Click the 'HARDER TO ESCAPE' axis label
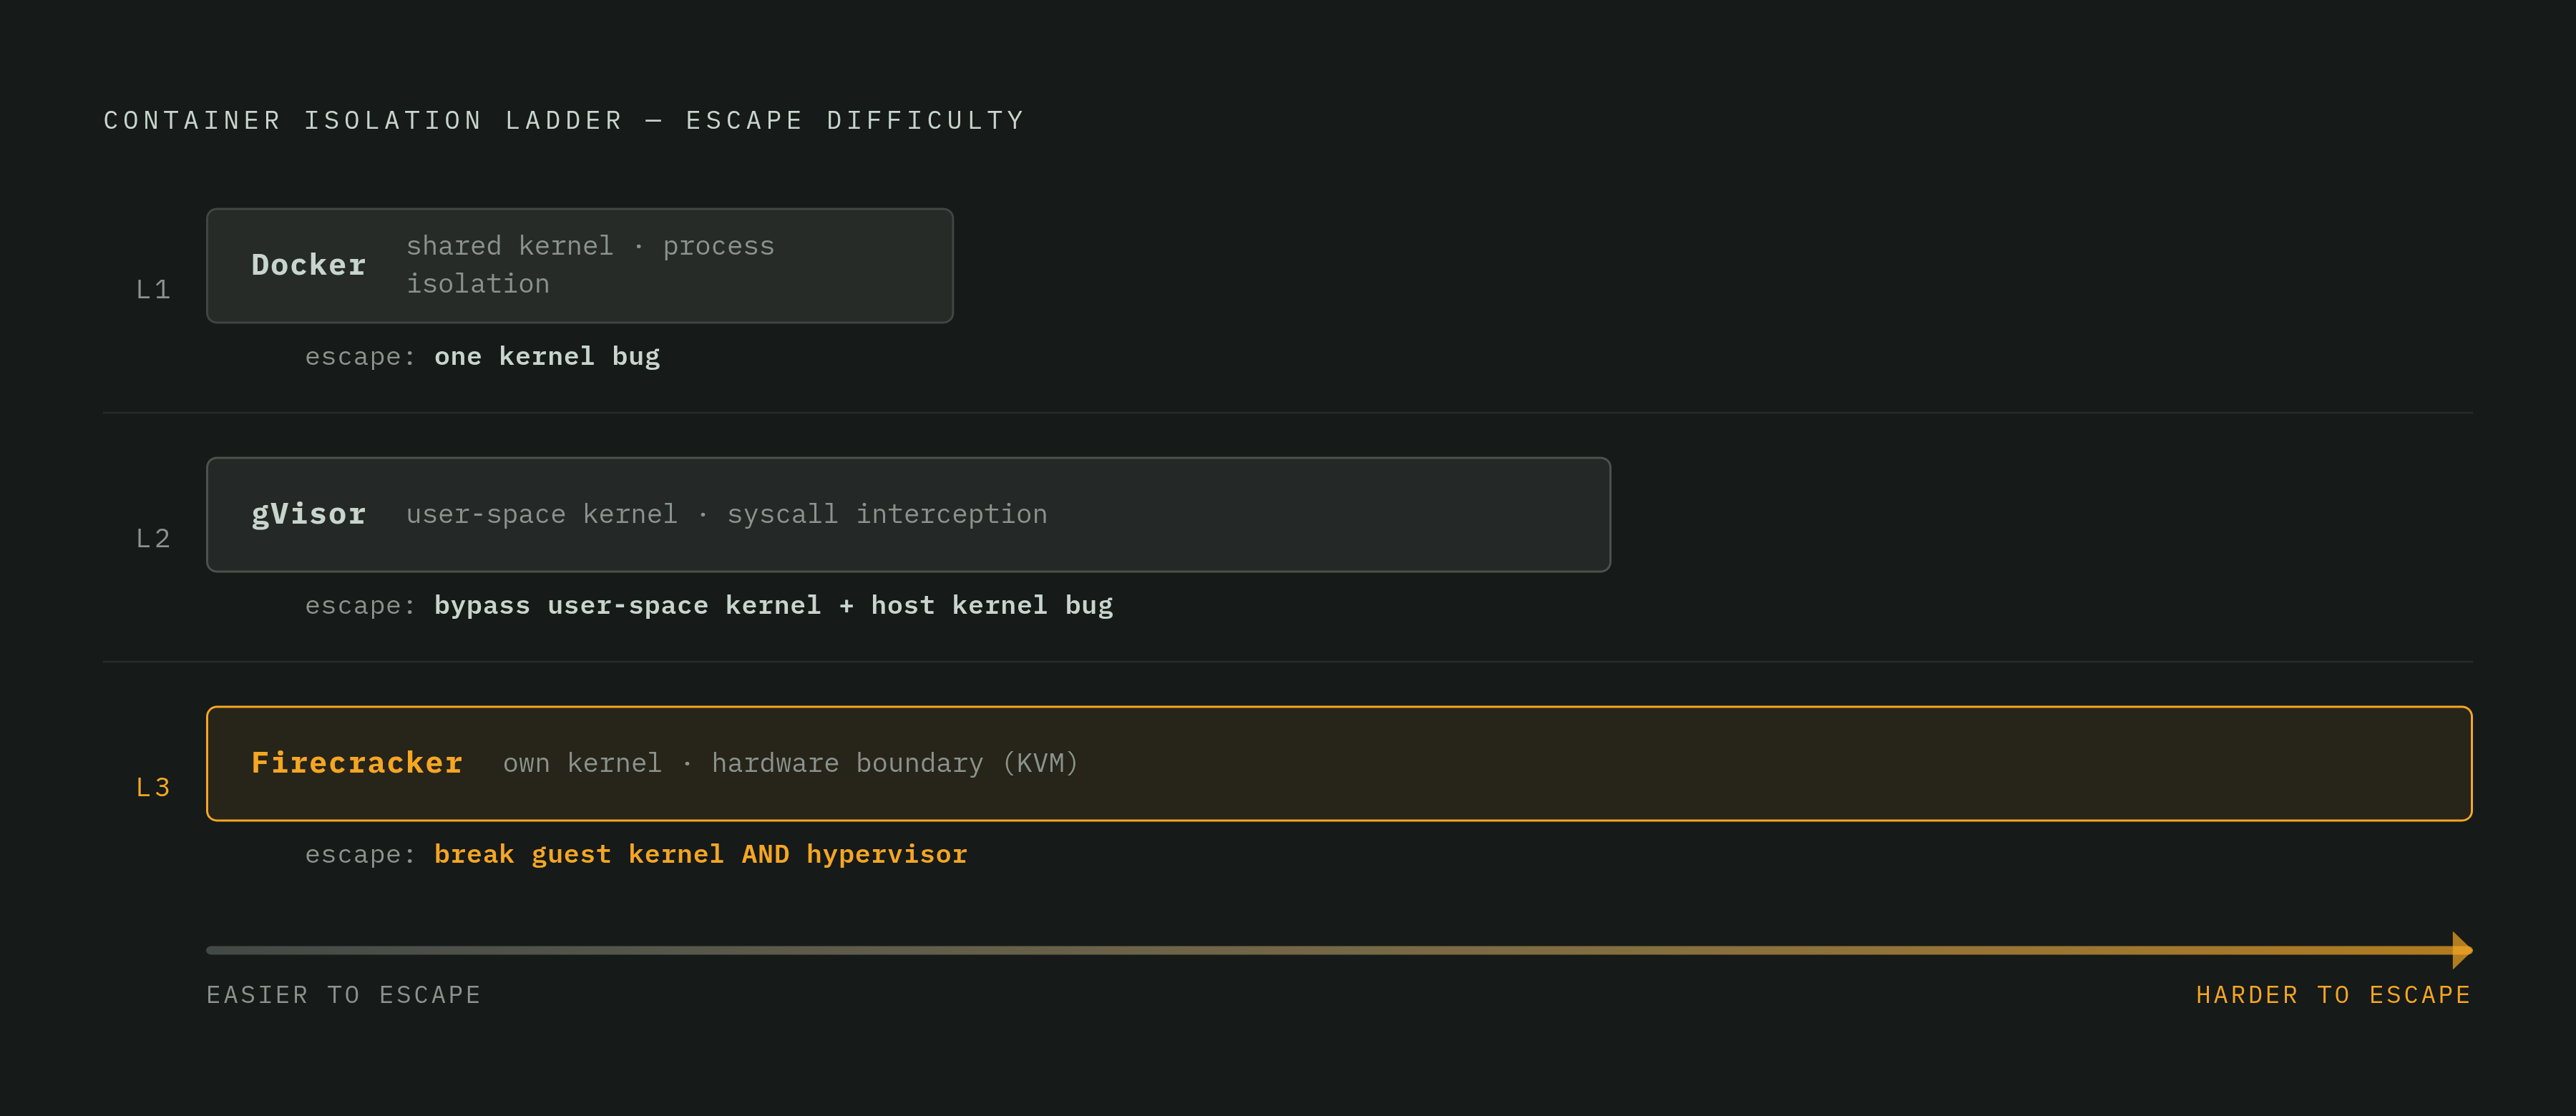The height and width of the screenshot is (1116, 2576). point(2333,995)
